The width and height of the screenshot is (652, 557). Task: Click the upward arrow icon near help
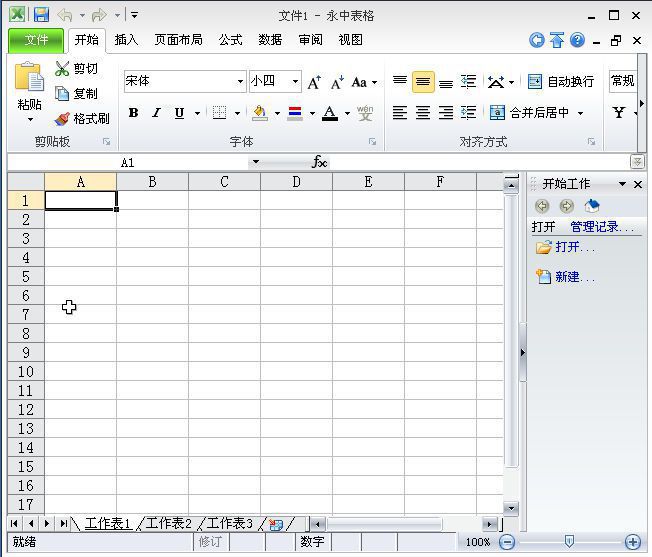(557, 40)
